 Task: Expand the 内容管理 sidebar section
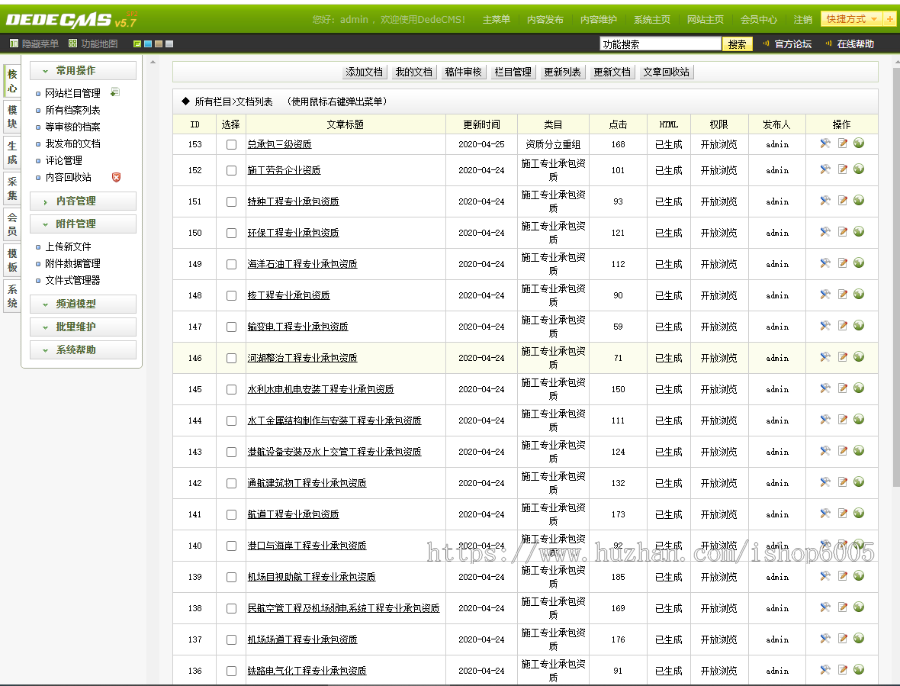tap(83, 201)
